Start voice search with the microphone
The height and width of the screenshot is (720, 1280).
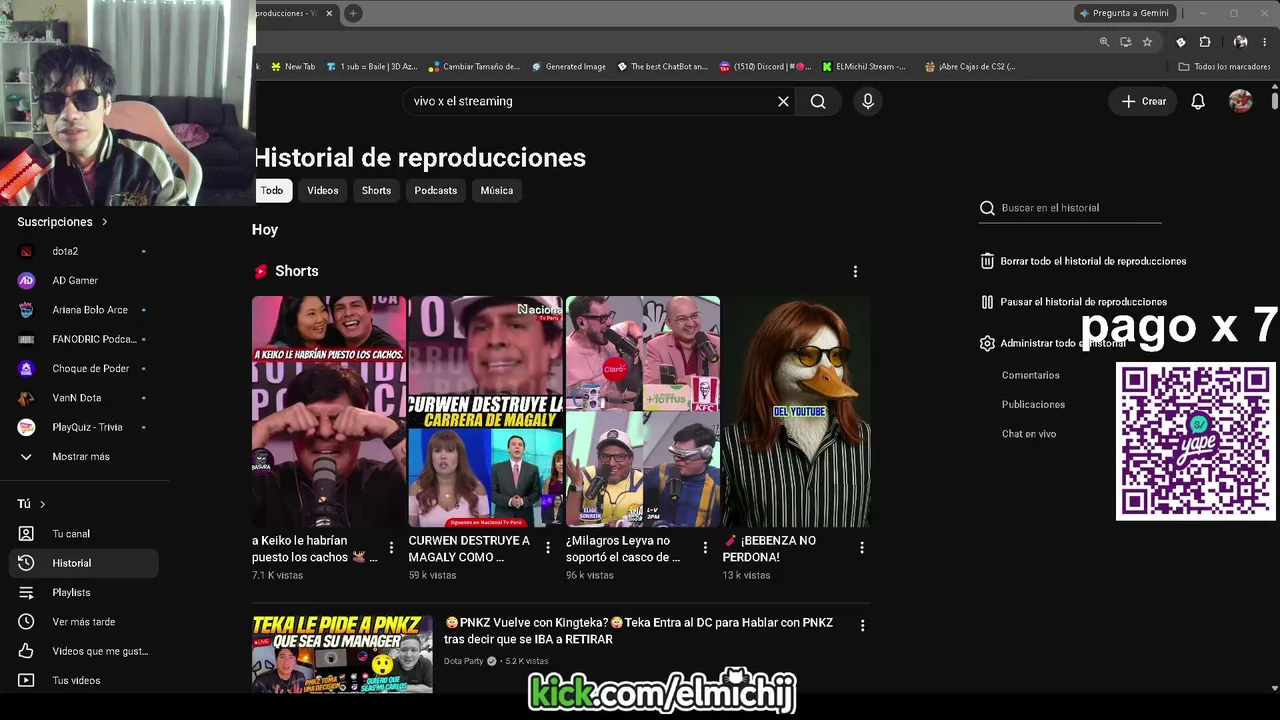coord(868,101)
